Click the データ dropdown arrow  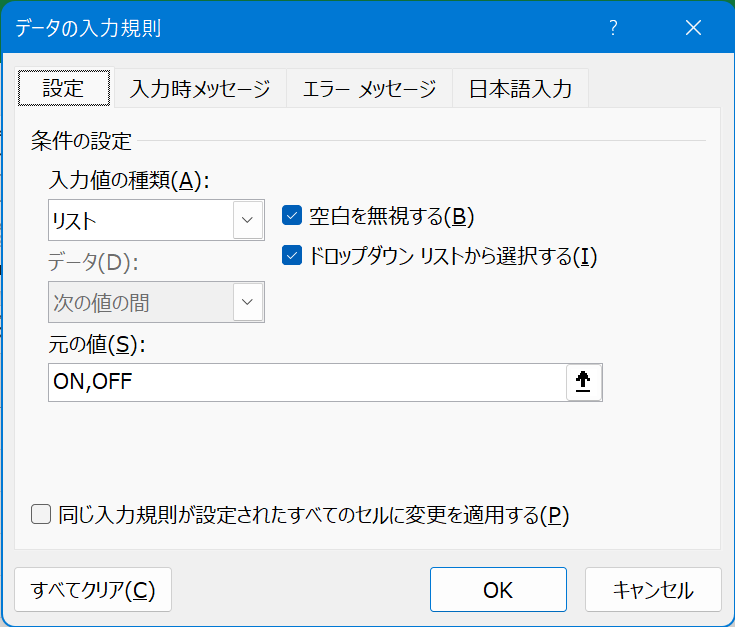247,301
